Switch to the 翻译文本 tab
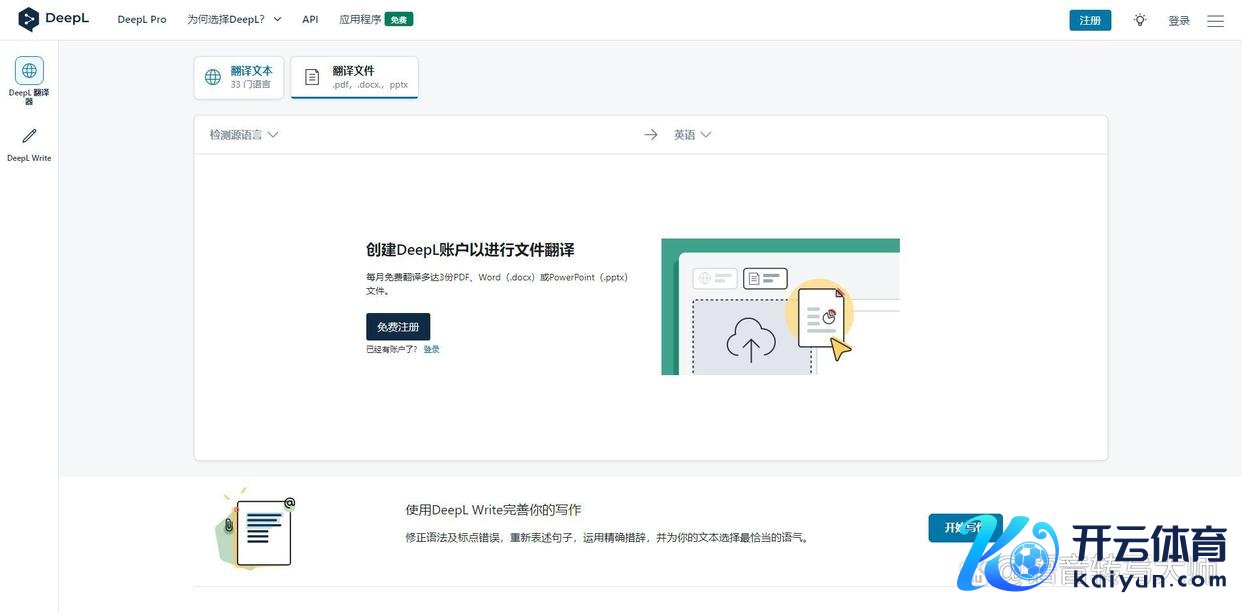Viewport: 1242px width, 613px height. coord(239,77)
